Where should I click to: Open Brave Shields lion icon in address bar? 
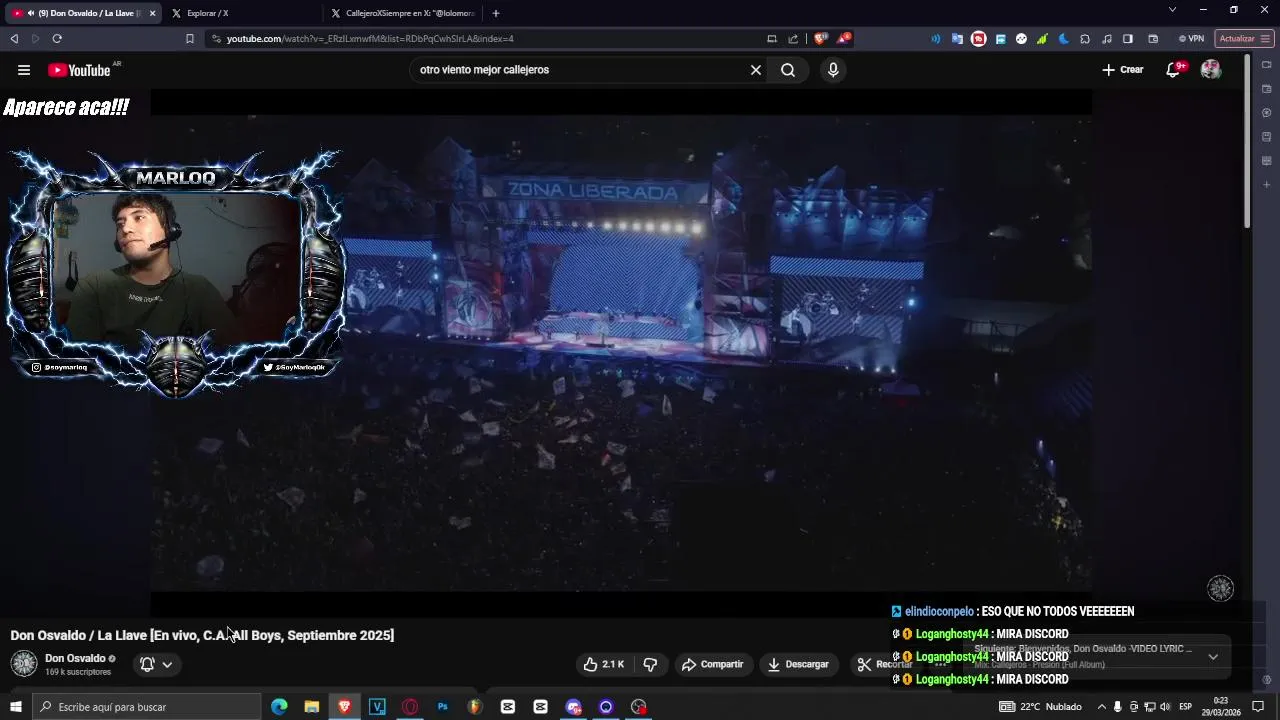tap(821, 39)
